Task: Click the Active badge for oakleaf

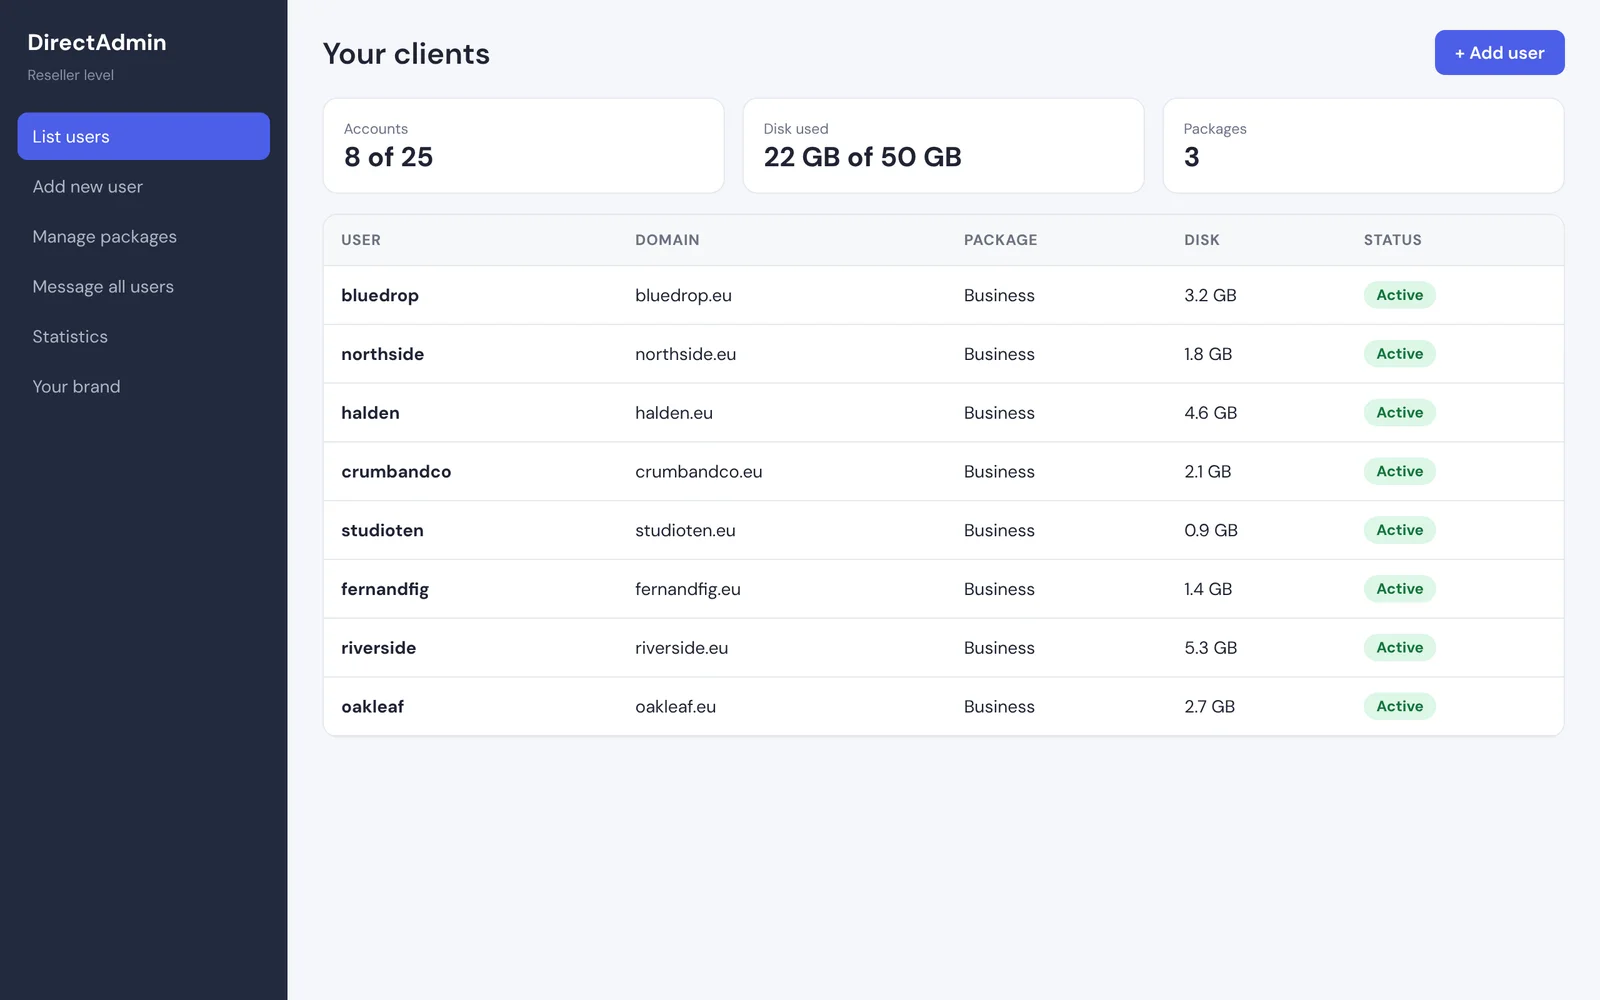Action: (1399, 707)
